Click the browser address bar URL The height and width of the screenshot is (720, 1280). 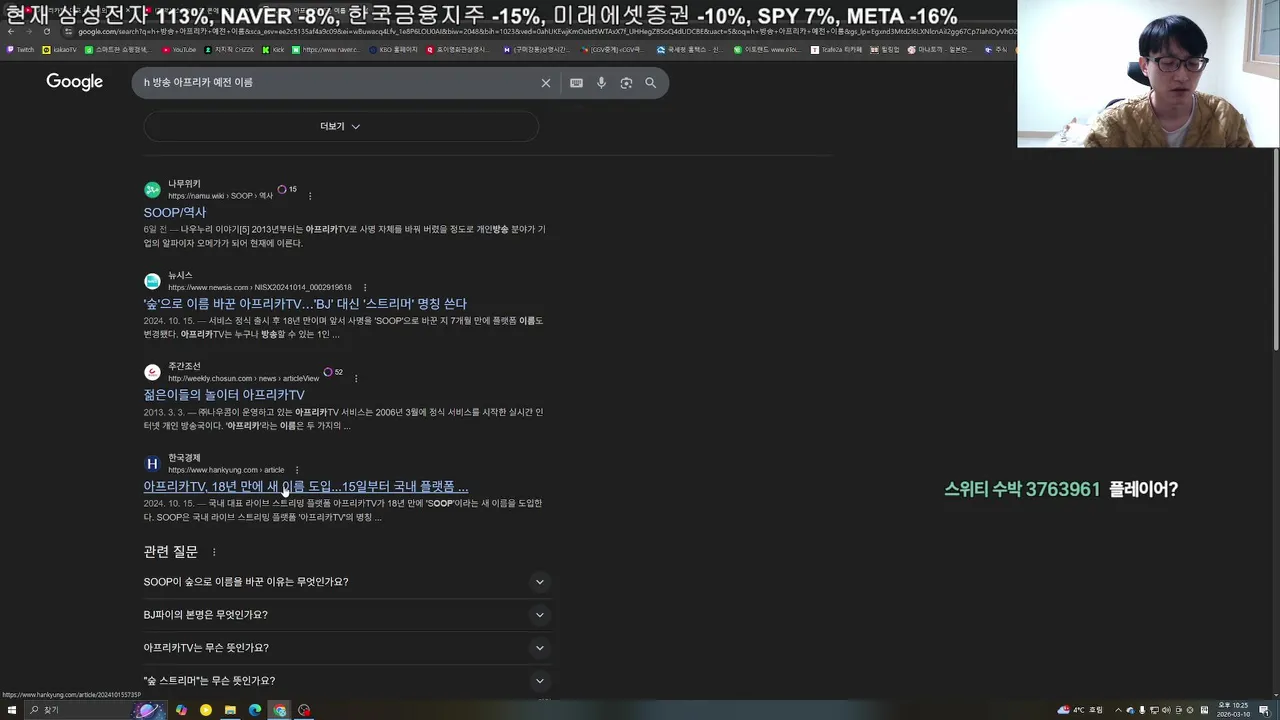(x=540, y=31)
